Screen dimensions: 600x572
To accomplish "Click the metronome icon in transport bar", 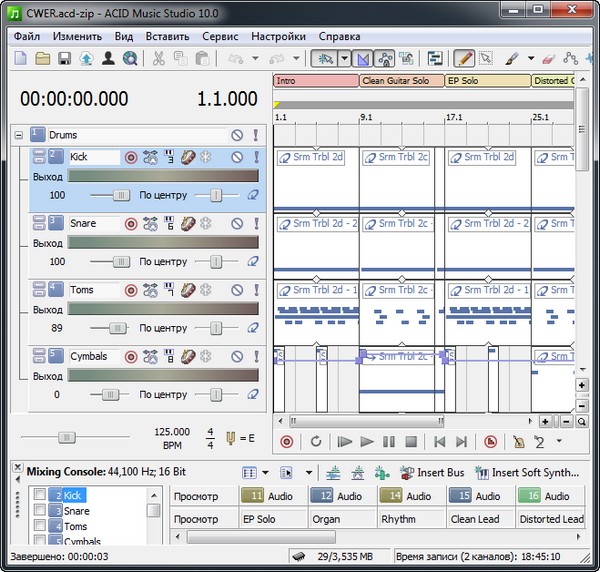I will click(518, 442).
